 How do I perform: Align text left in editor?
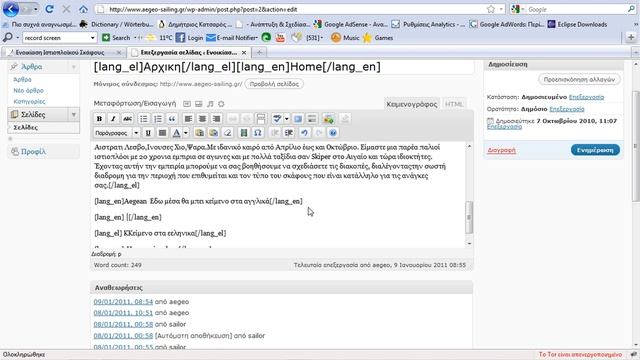click(x=188, y=119)
